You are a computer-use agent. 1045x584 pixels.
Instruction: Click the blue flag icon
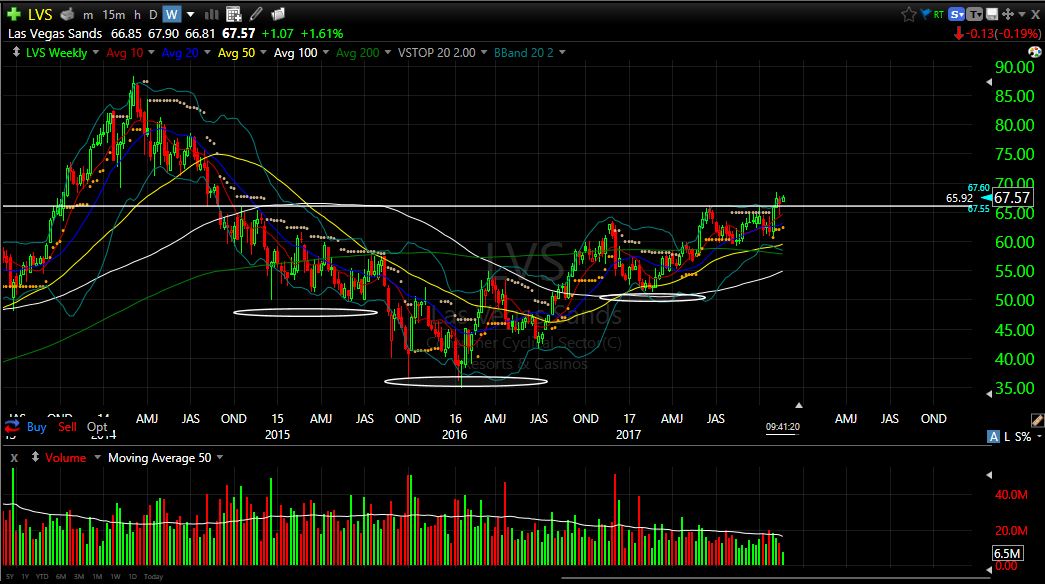[926, 13]
